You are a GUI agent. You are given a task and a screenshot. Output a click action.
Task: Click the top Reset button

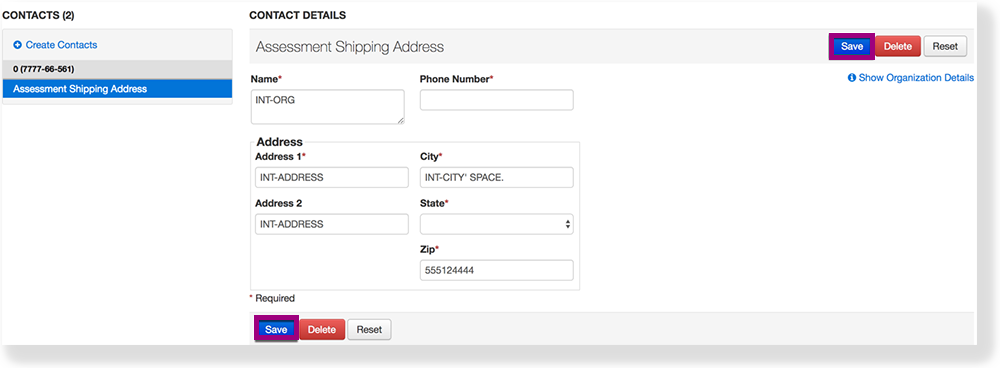tap(945, 47)
